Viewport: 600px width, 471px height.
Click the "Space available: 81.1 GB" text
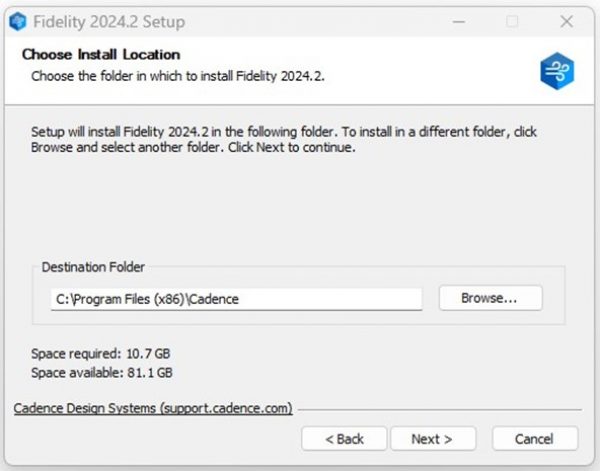click(102, 373)
